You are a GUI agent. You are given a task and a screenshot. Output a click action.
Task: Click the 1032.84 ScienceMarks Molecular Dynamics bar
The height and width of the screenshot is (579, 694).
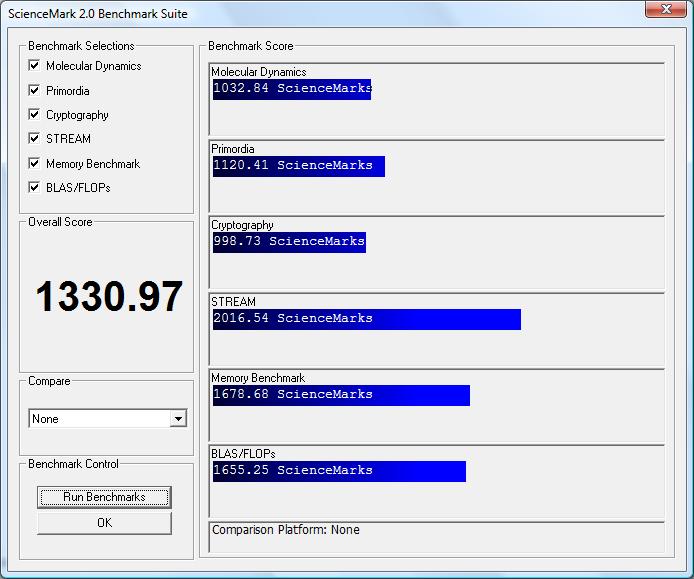tap(292, 89)
